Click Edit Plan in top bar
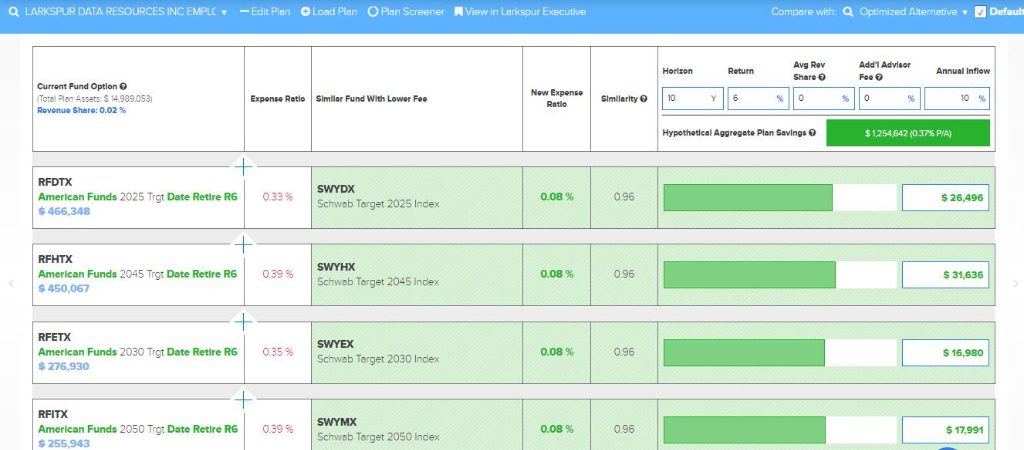The width and height of the screenshot is (1024, 450). 265,12
